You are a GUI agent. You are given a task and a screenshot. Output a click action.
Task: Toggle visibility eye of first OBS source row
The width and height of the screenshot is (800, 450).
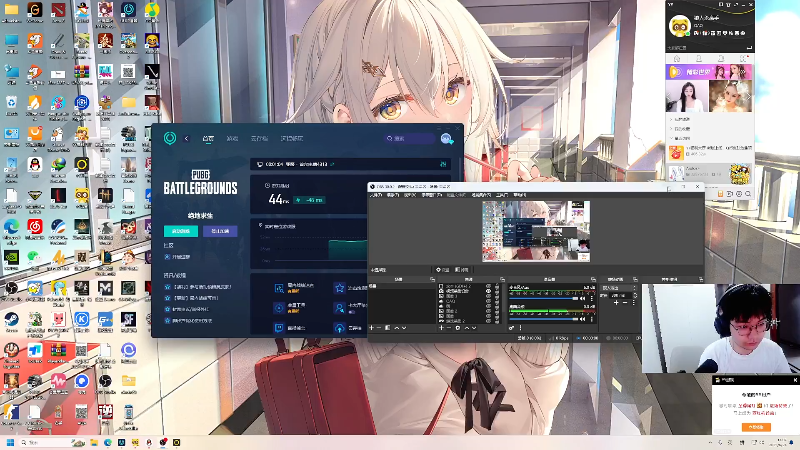point(488,286)
